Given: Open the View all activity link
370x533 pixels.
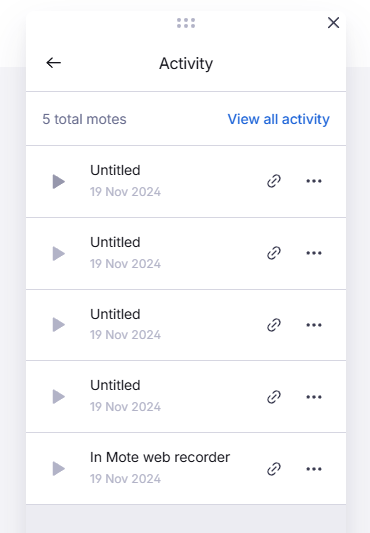Looking at the screenshot, I should (x=279, y=119).
